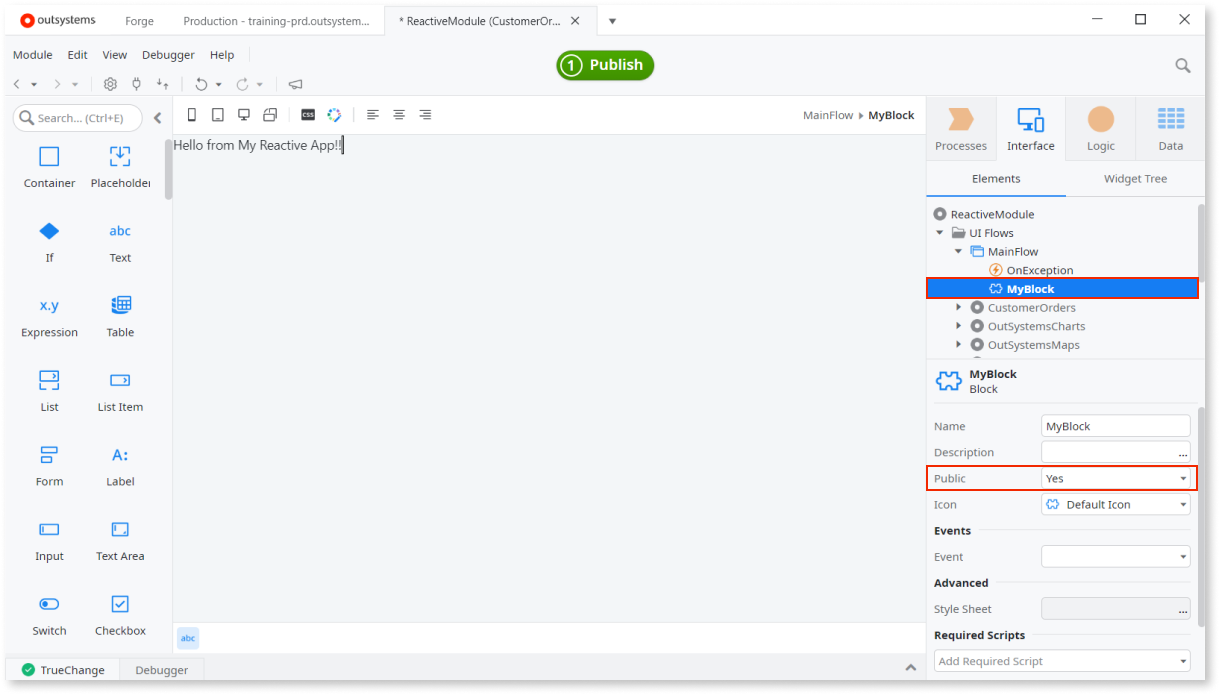Toggle tablet preview mode in the canvas toolbar
The height and width of the screenshot is (695, 1220).
217,114
